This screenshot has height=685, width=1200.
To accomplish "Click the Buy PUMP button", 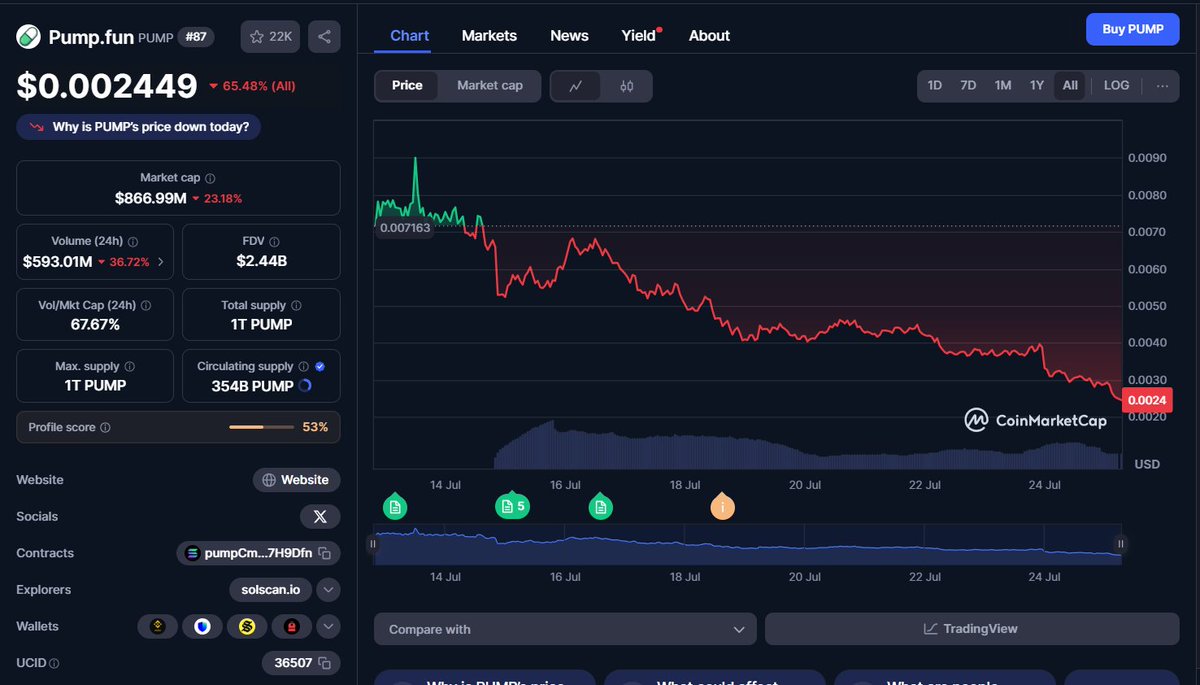I will (x=1133, y=29).
